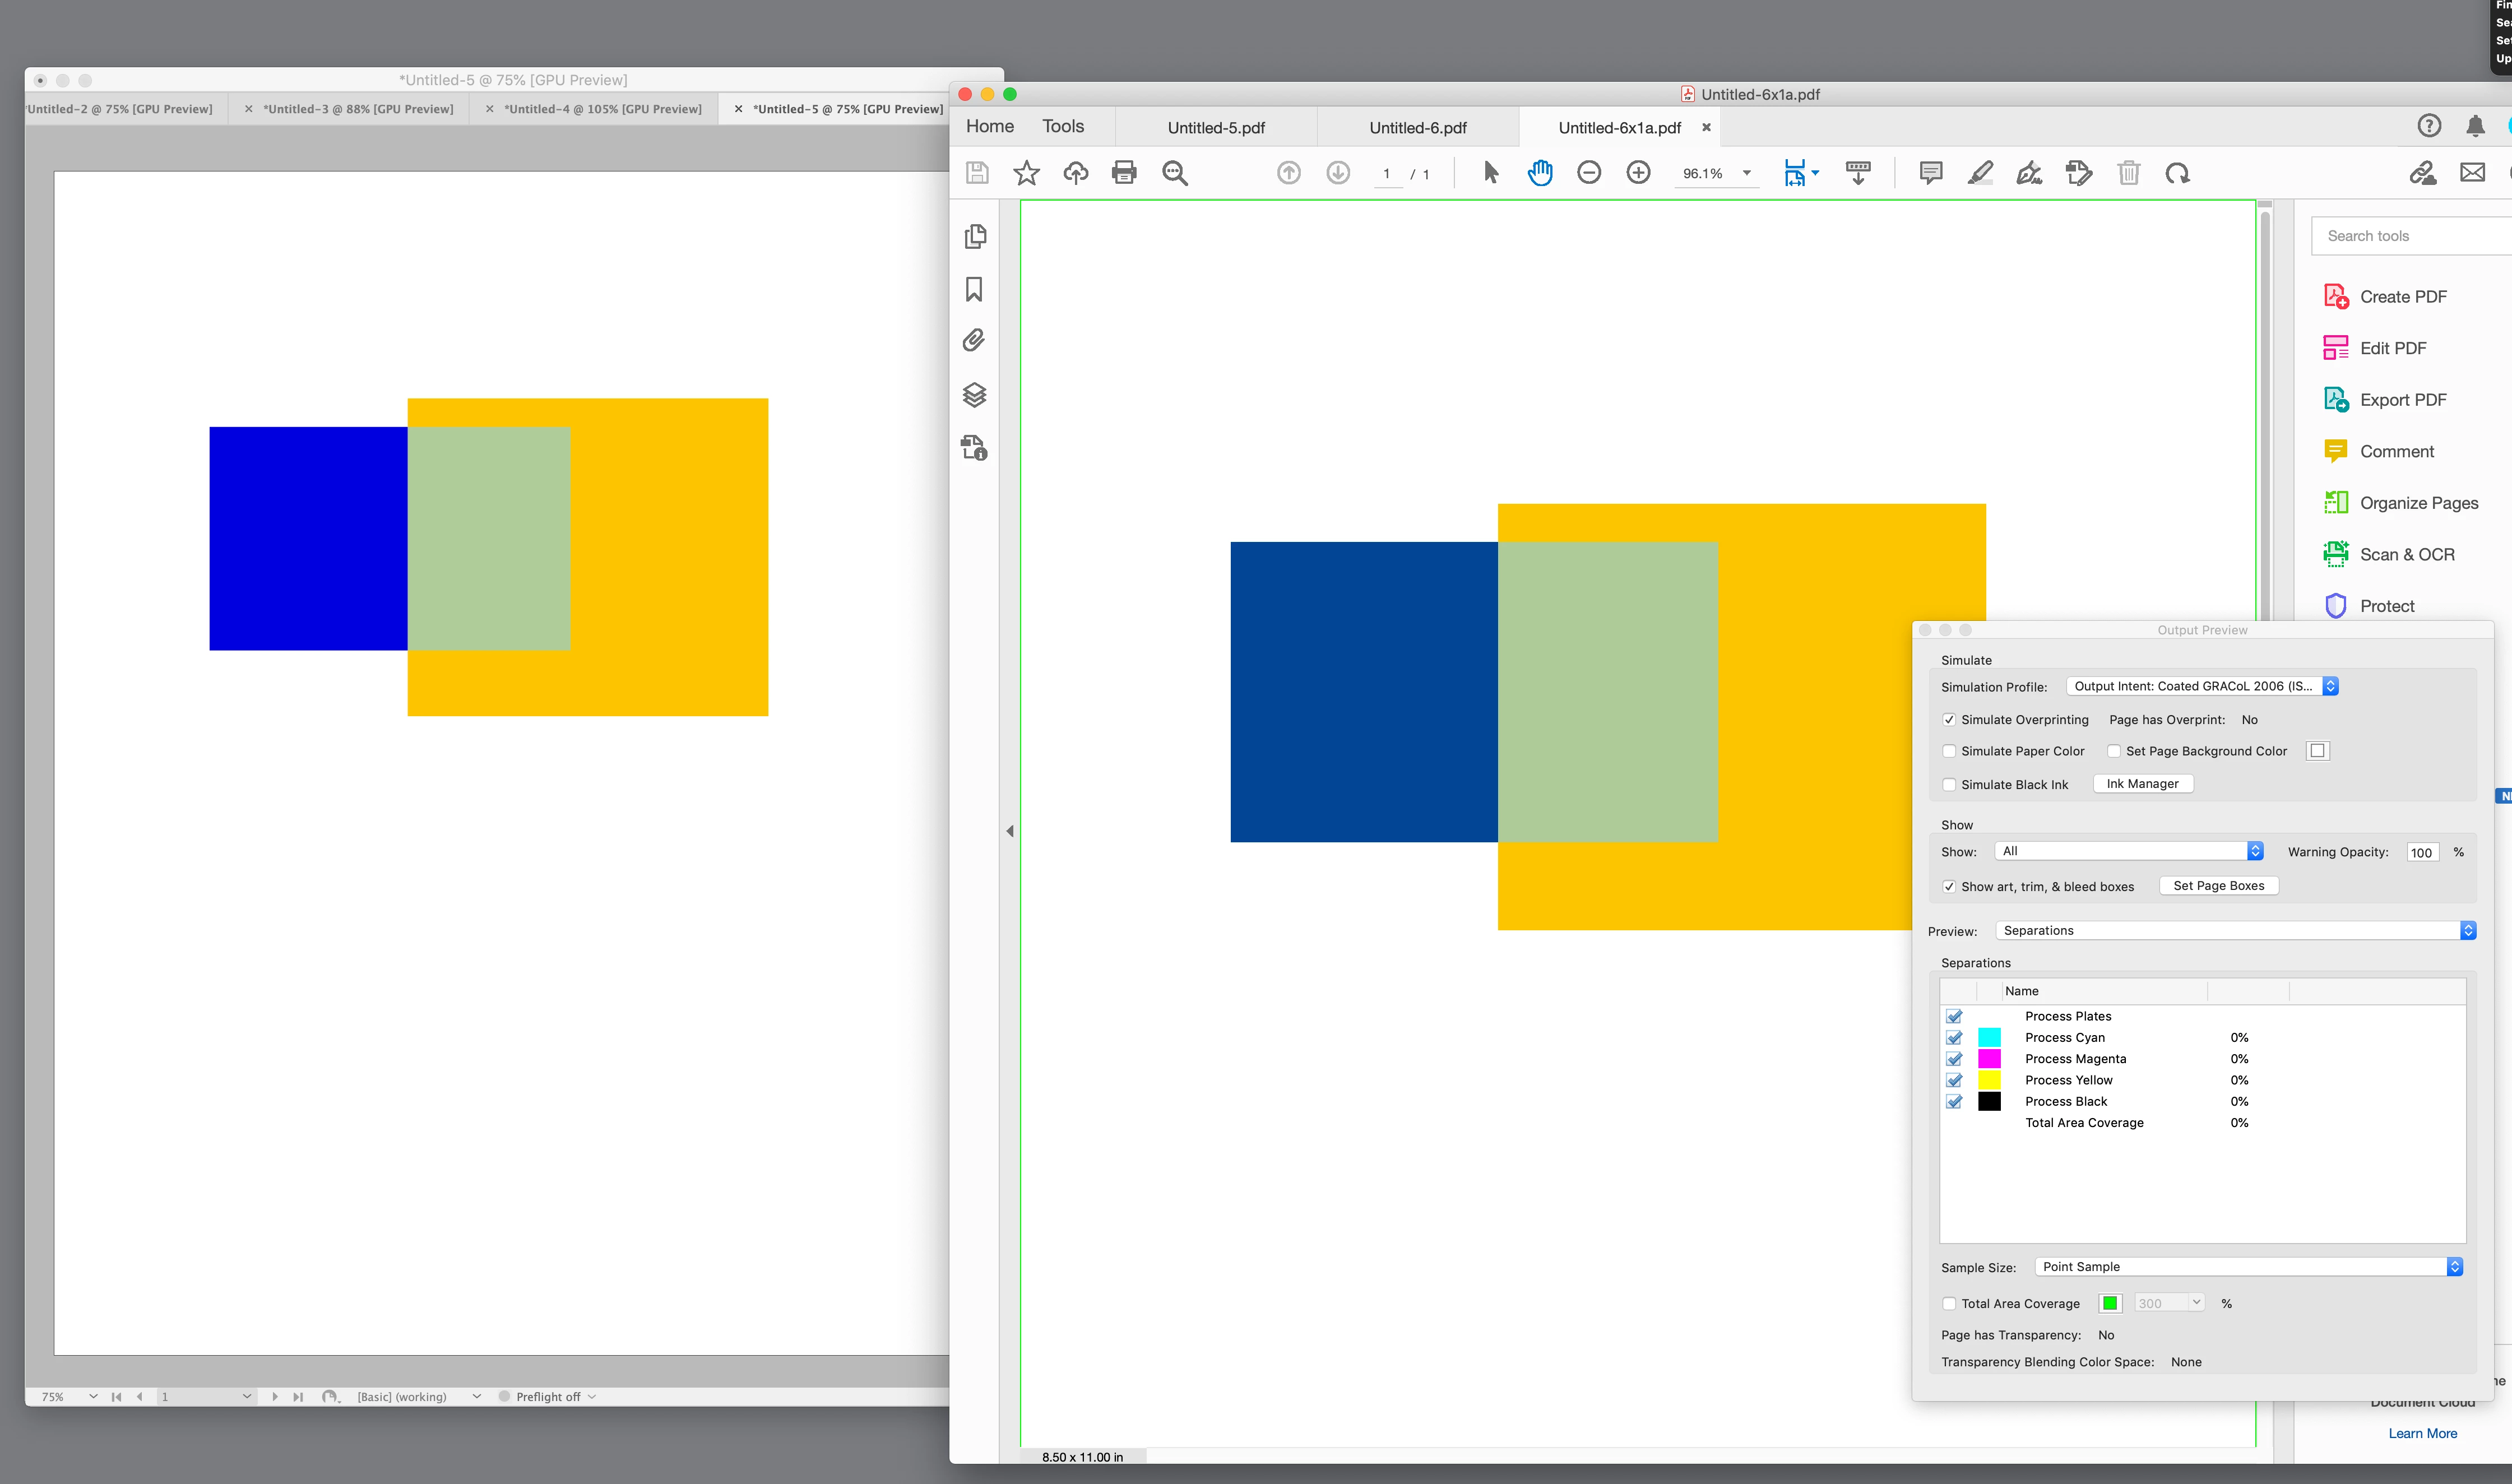The width and height of the screenshot is (2512, 1484).
Task: Toggle the Simulate Paper Color checkbox
Action: click(x=1949, y=751)
